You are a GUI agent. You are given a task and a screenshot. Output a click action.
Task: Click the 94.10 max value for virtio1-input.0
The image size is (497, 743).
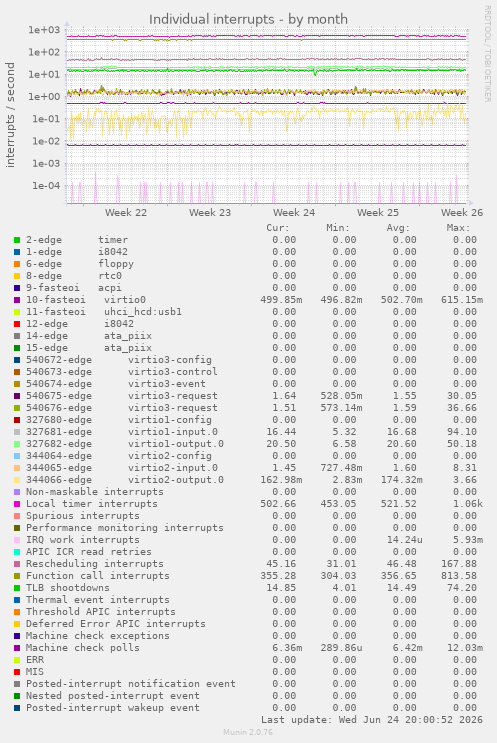coord(462,432)
